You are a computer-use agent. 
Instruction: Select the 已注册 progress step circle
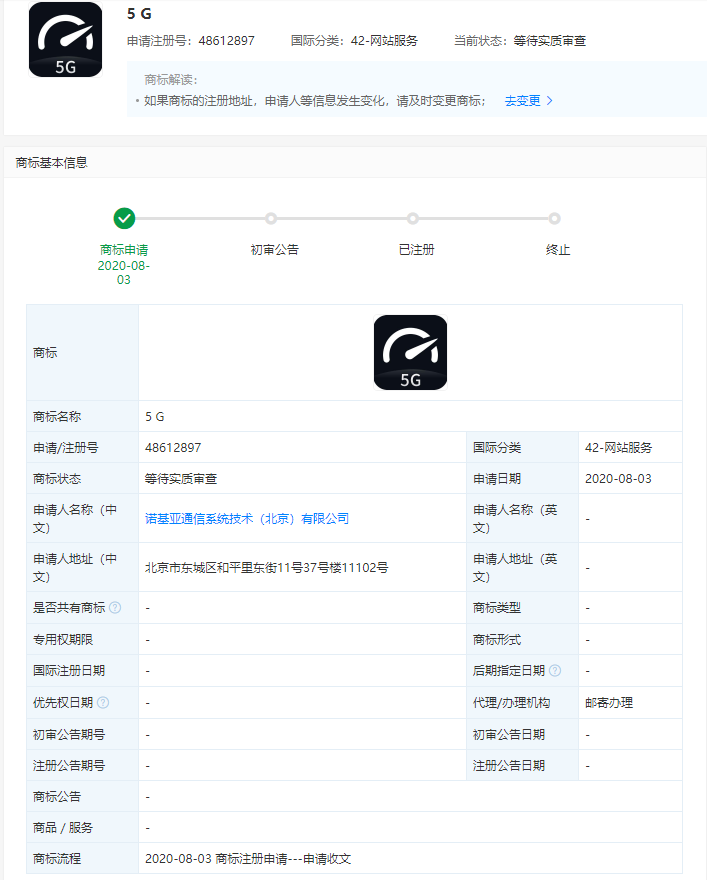[413, 218]
